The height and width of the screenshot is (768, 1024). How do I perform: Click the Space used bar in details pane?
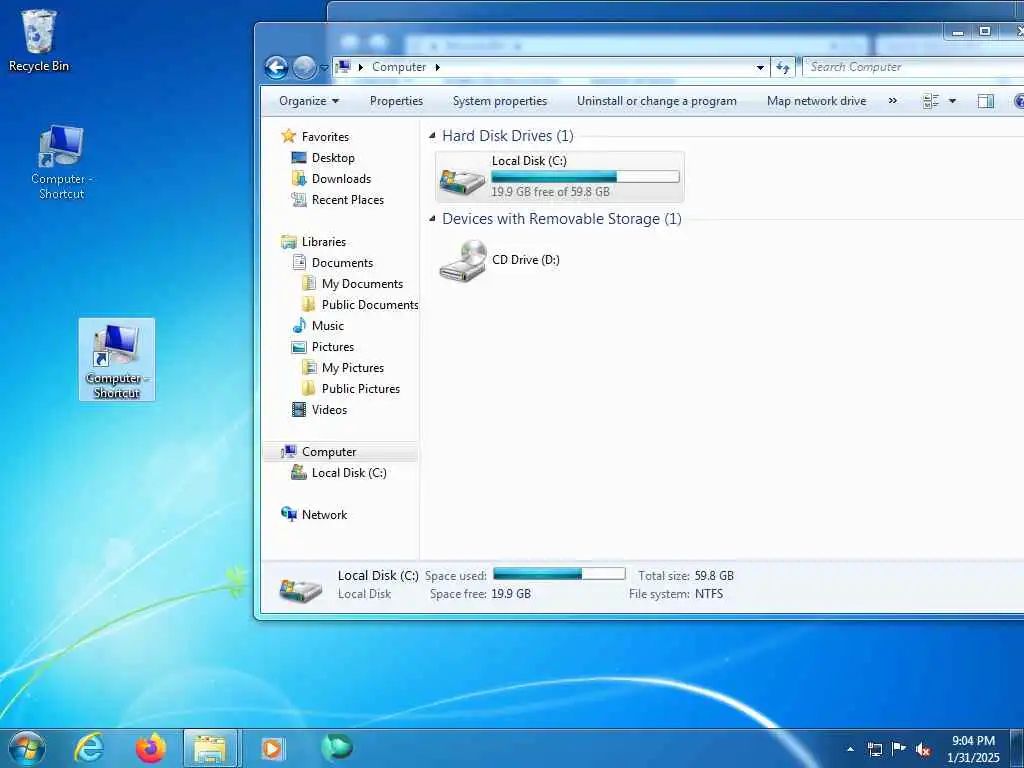(x=559, y=574)
